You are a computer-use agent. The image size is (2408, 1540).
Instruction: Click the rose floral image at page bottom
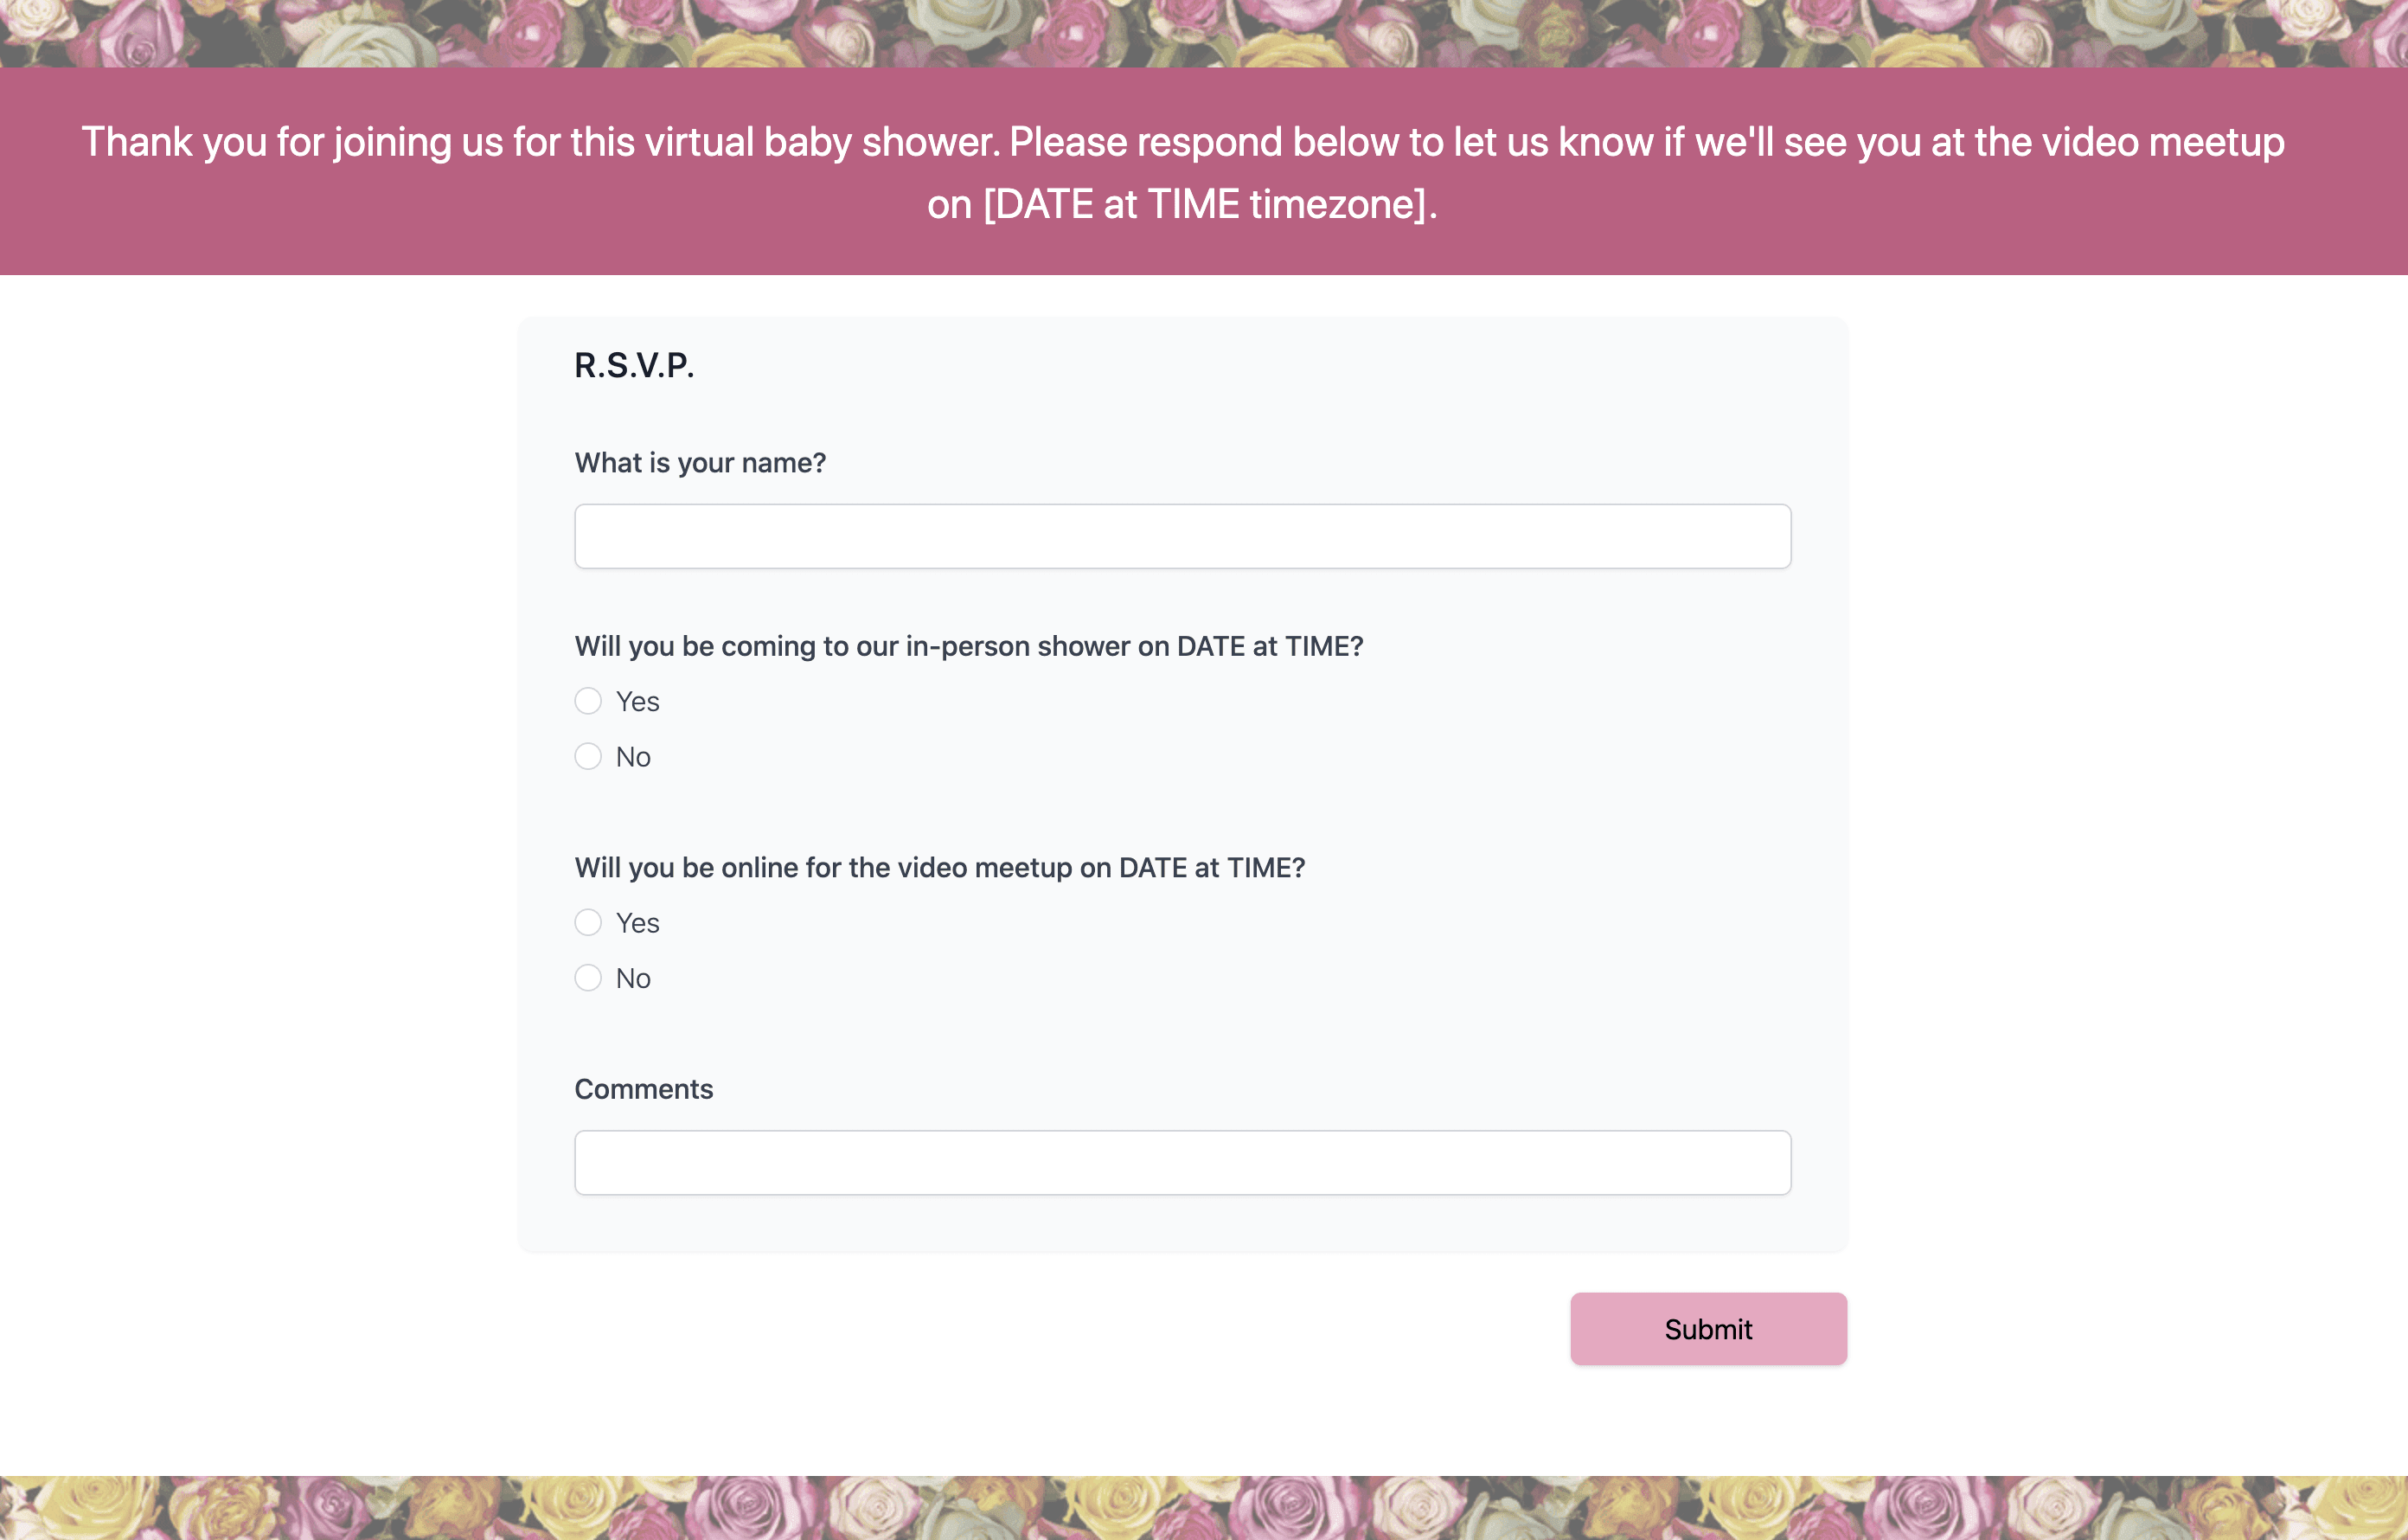tap(1204, 1507)
